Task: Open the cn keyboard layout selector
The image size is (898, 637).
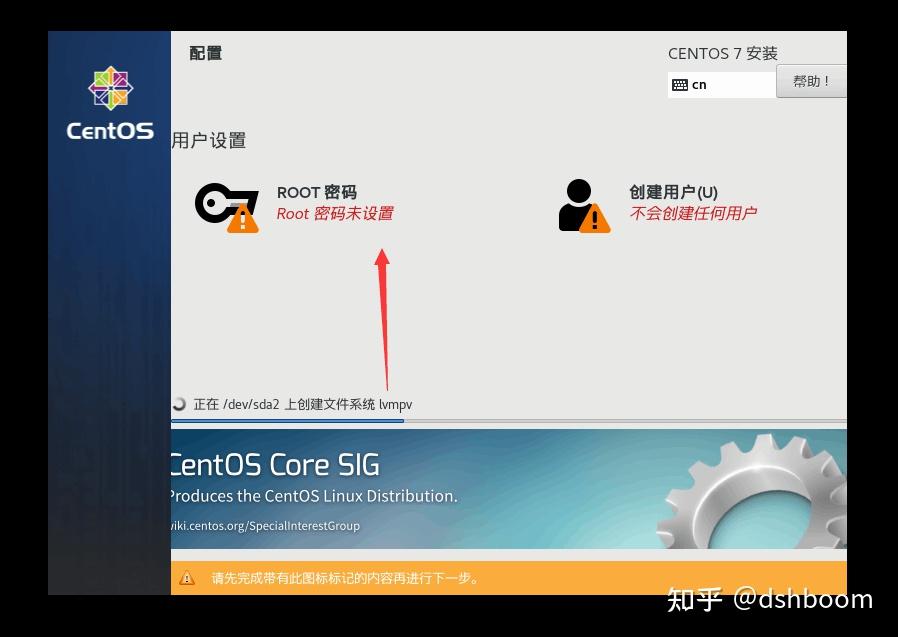Action: pos(720,84)
